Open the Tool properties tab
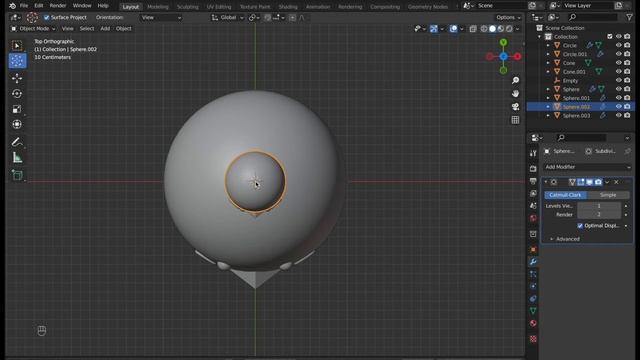Image resolution: width=640 pixels, height=360 pixels. (x=533, y=153)
